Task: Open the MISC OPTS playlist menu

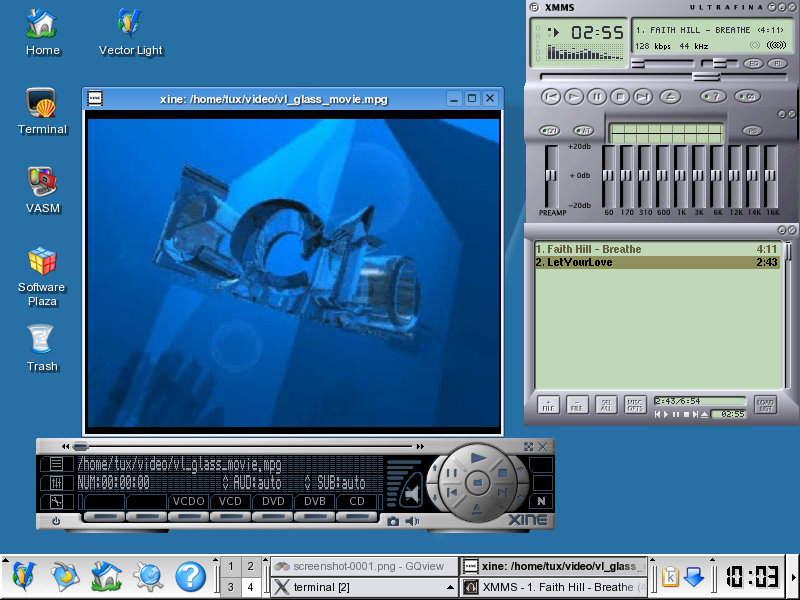Action: point(635,405)
